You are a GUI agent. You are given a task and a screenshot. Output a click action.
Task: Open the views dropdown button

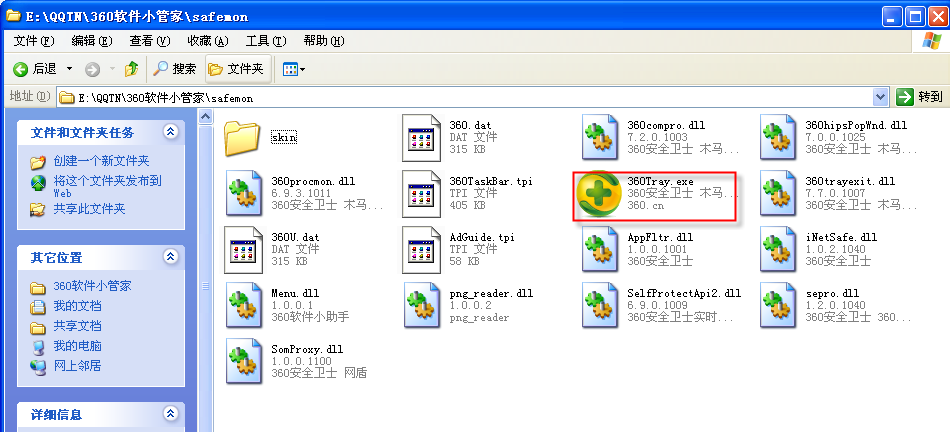(x=294, y=70)
